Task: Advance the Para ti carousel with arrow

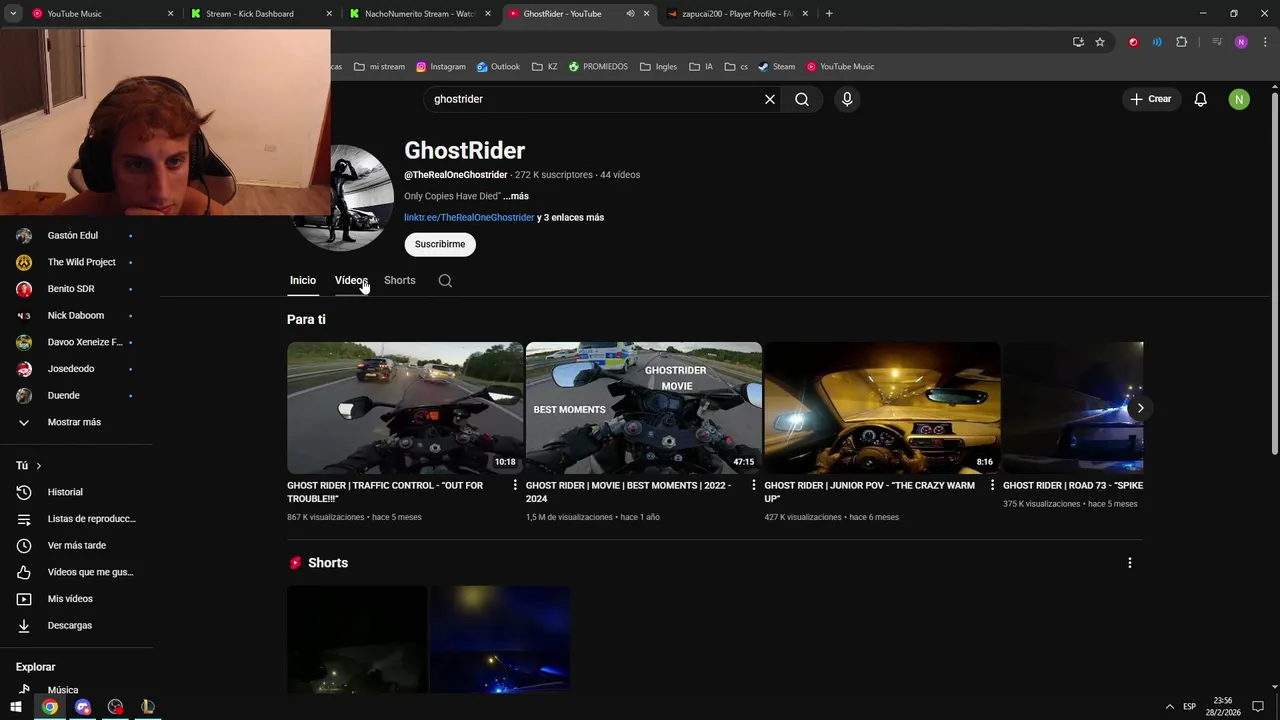Action: coord(1140,408)
